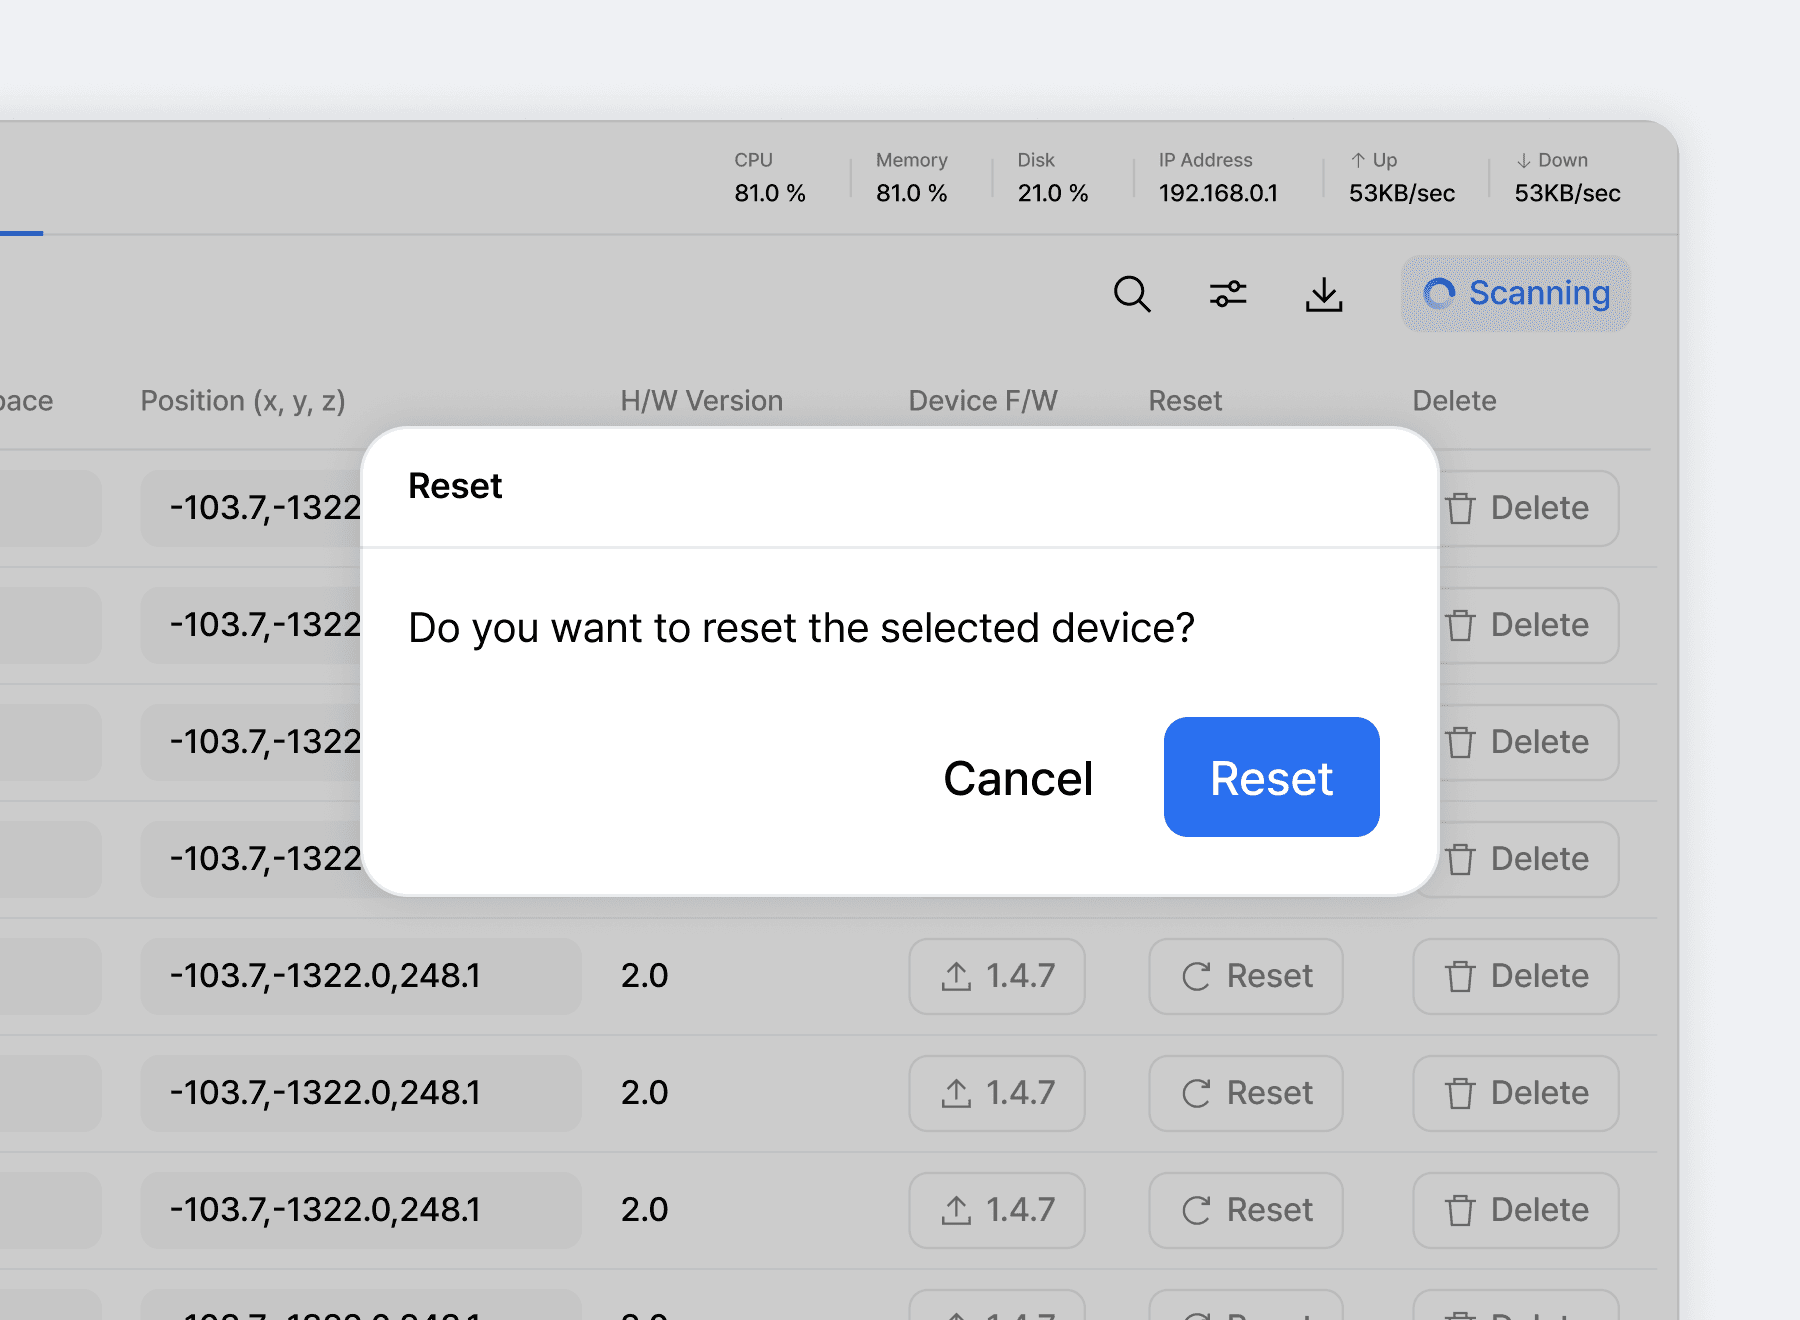Click the Position (x, y, z) header
Image resolution: width=1800 pixels, height=1320 pixels.
[x=243, y=400]
